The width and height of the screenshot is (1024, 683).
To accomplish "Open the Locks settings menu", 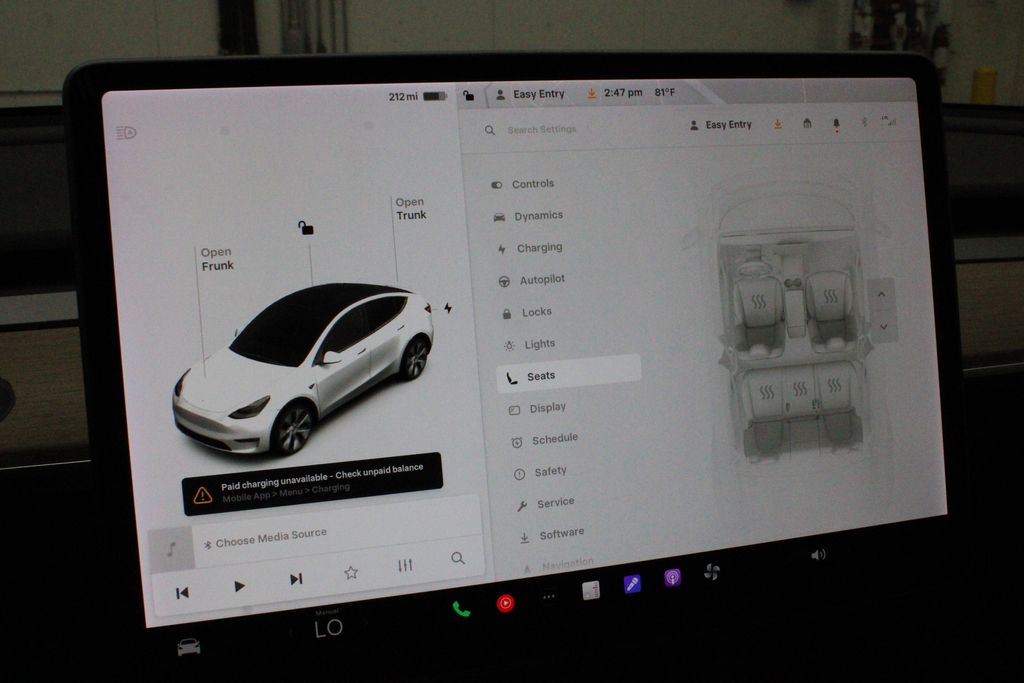I will click(x=527, y=313).
